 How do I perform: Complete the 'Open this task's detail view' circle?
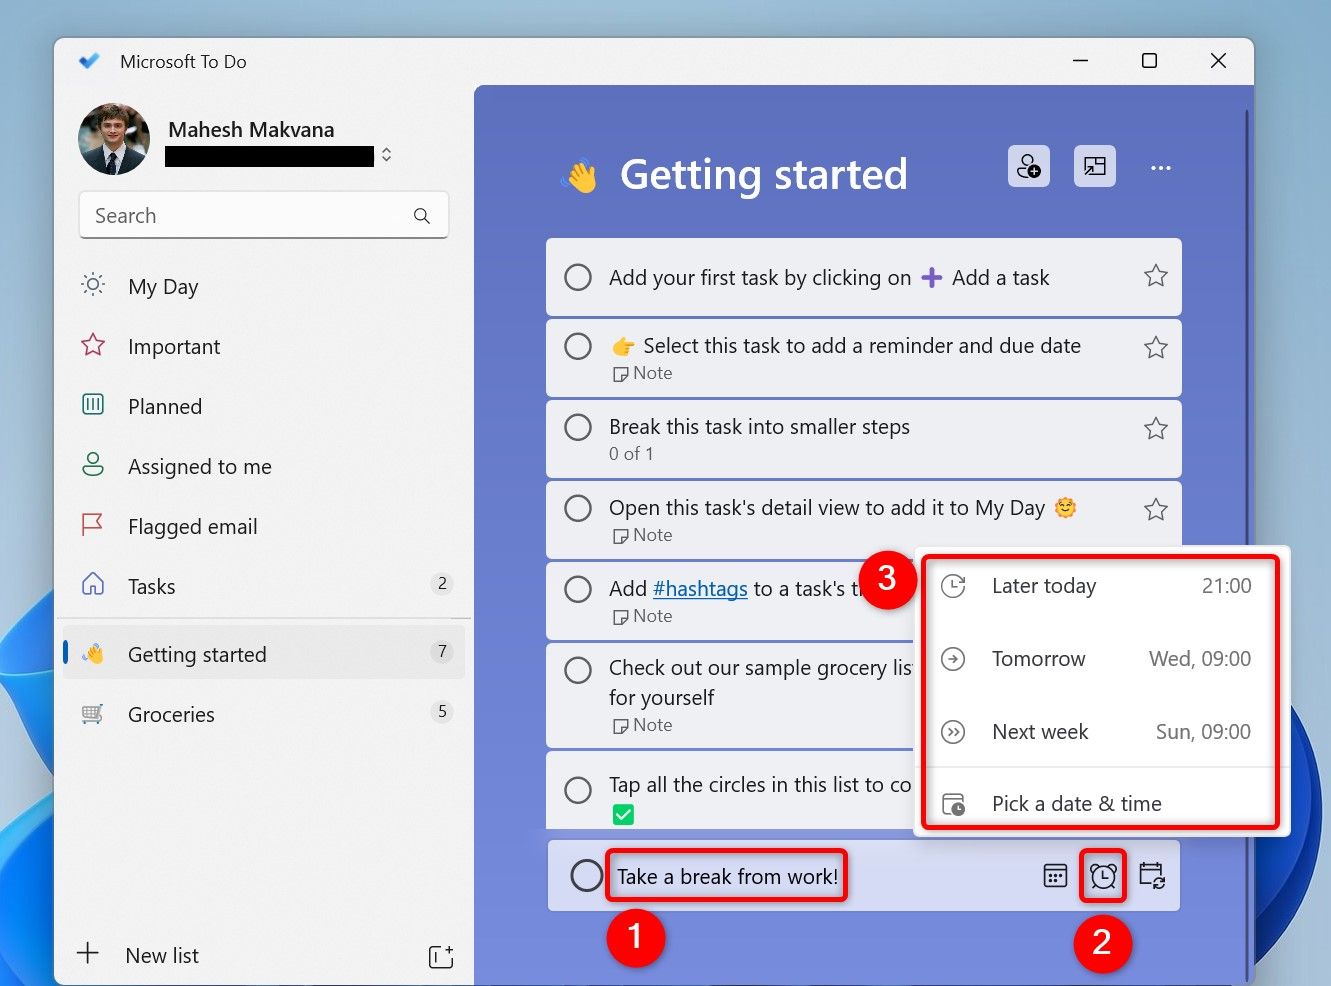coord(578,508)
